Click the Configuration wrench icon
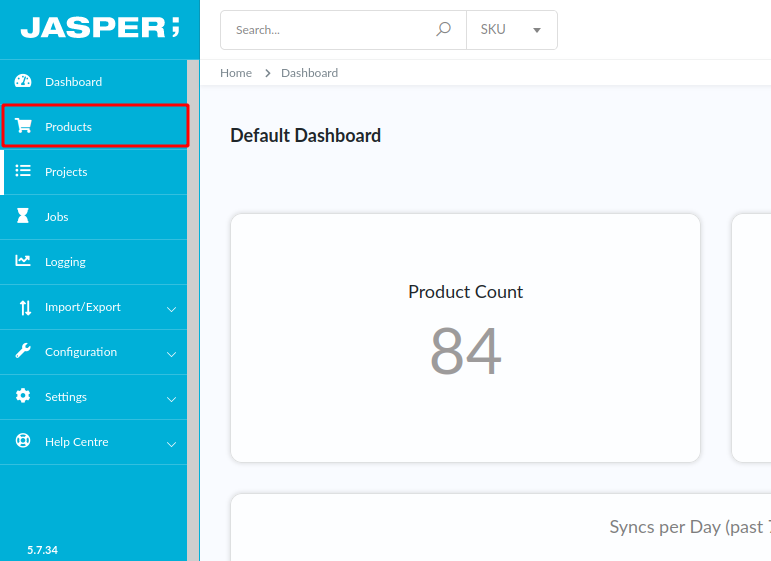This screenshot has width=771, height=561. (x=23, y=351)
